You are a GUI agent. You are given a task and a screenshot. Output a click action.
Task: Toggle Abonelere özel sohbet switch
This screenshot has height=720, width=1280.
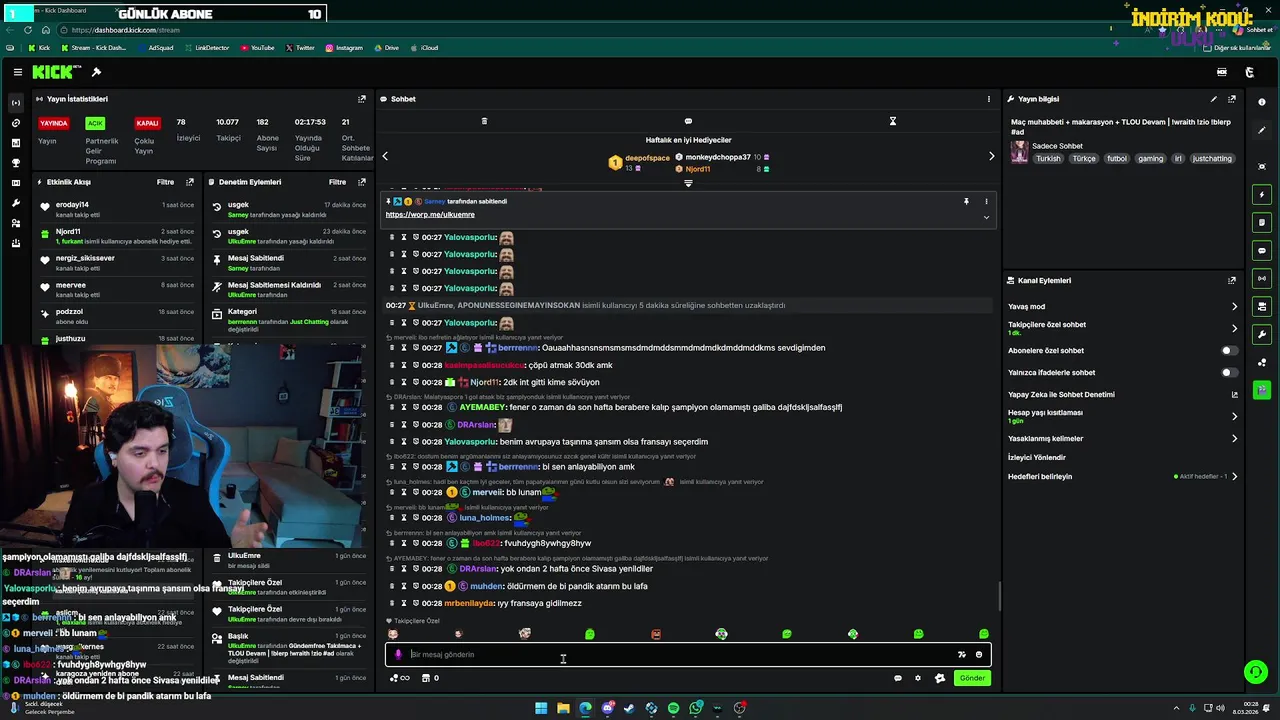pos(1229,351)
